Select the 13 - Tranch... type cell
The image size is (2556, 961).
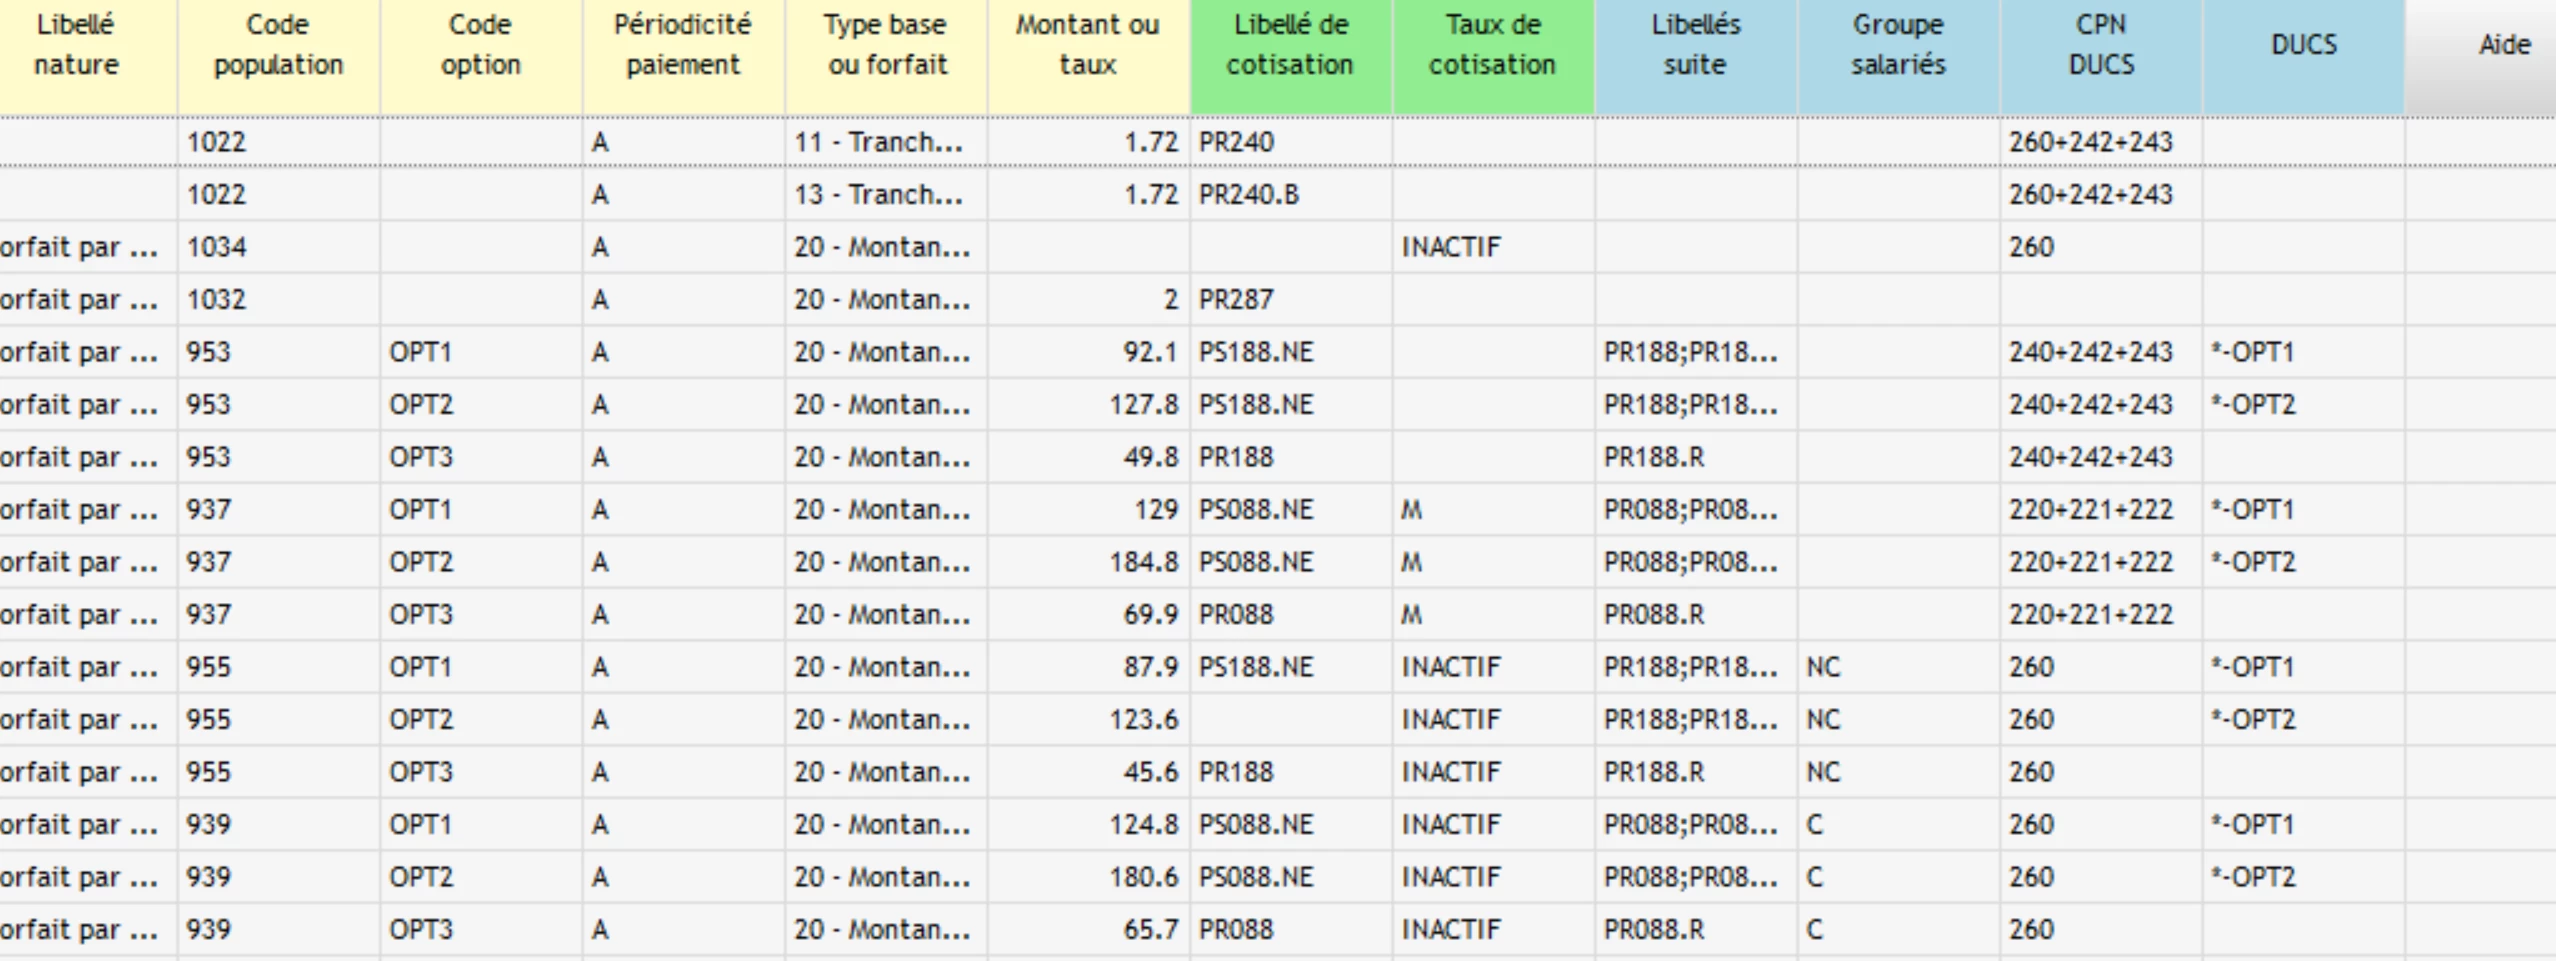click(886, 194)
